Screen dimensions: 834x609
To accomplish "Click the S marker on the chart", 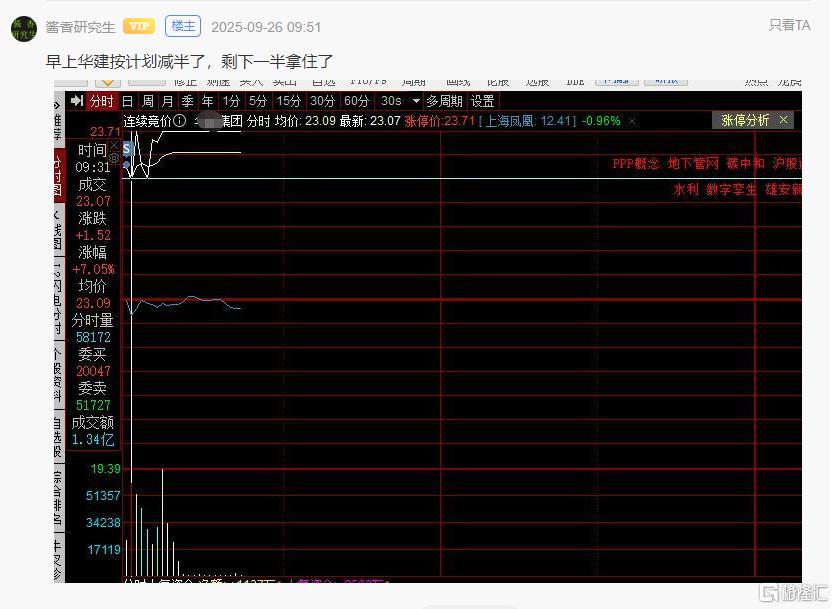I will pos(127,148).
